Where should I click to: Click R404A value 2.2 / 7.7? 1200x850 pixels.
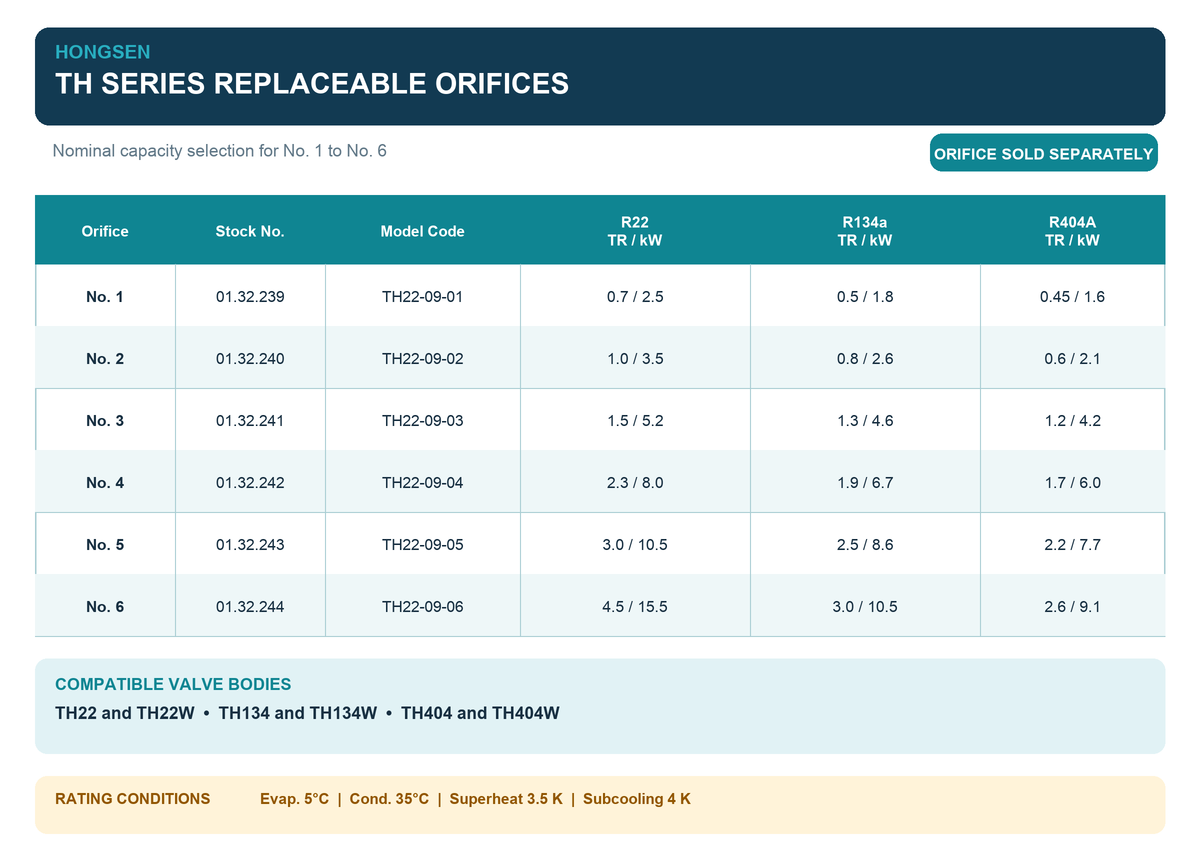[x=1072, y=545]
